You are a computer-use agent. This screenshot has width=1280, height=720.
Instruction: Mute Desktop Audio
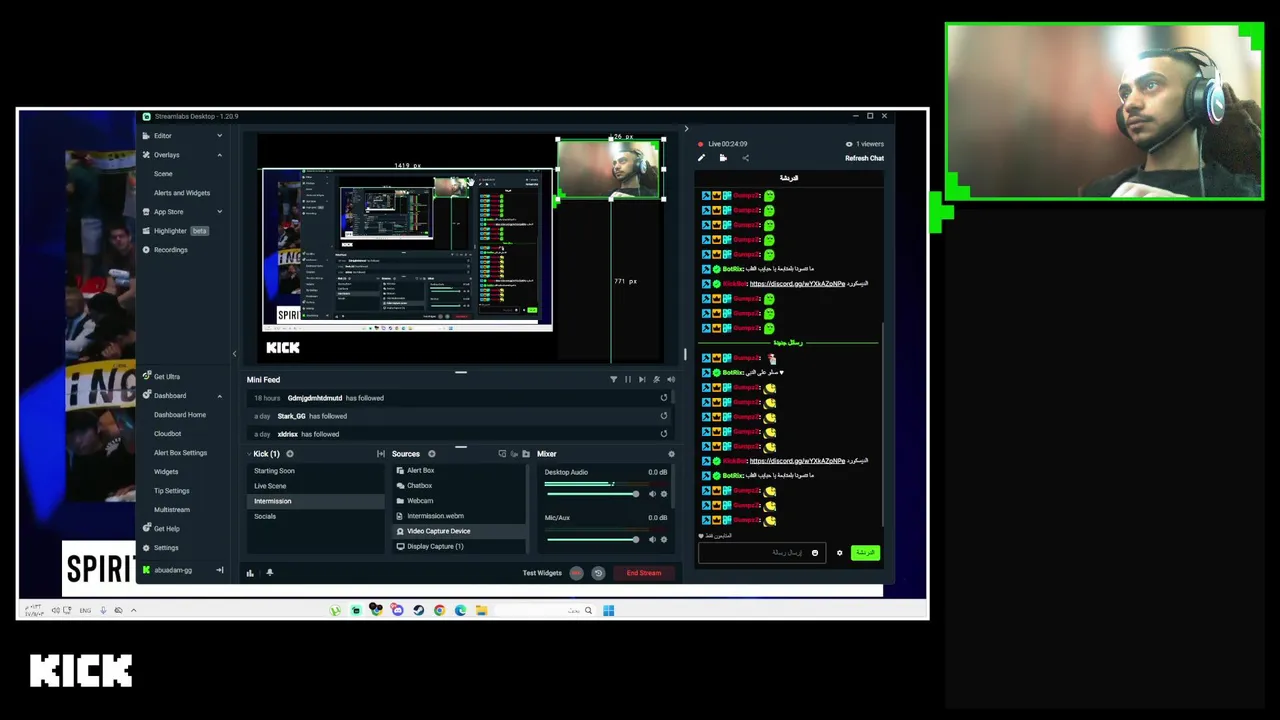[652, 494]
